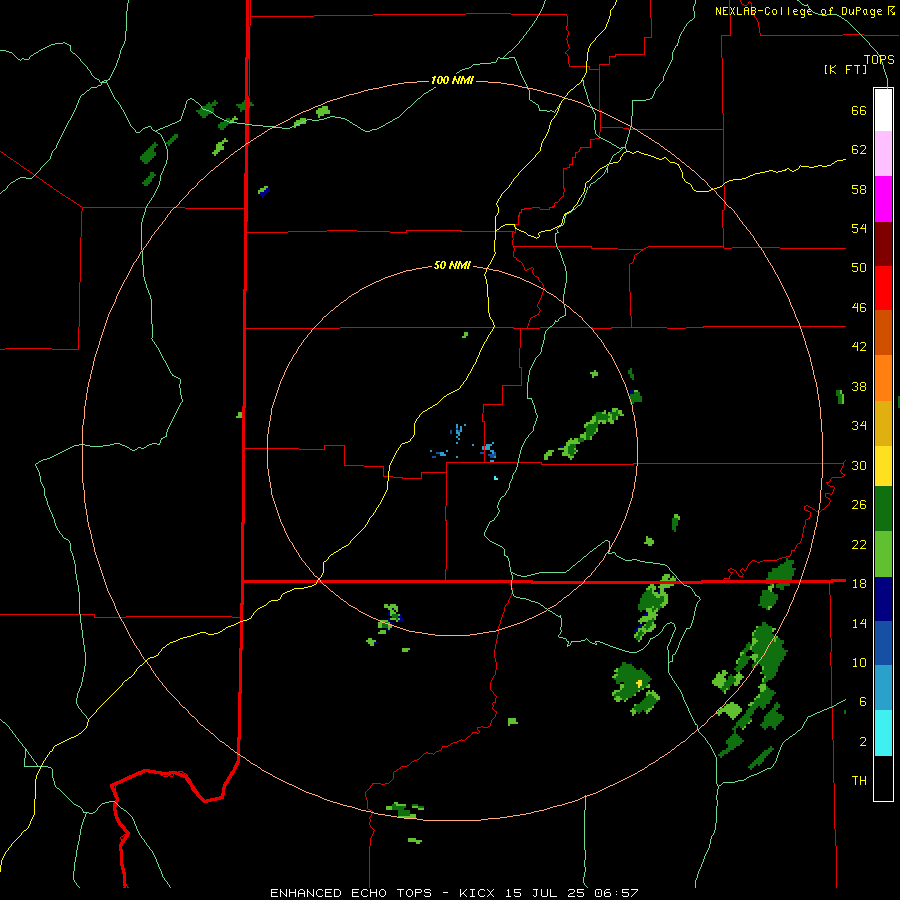
Task: Select the "18" legend value
Action: point(859,584)
